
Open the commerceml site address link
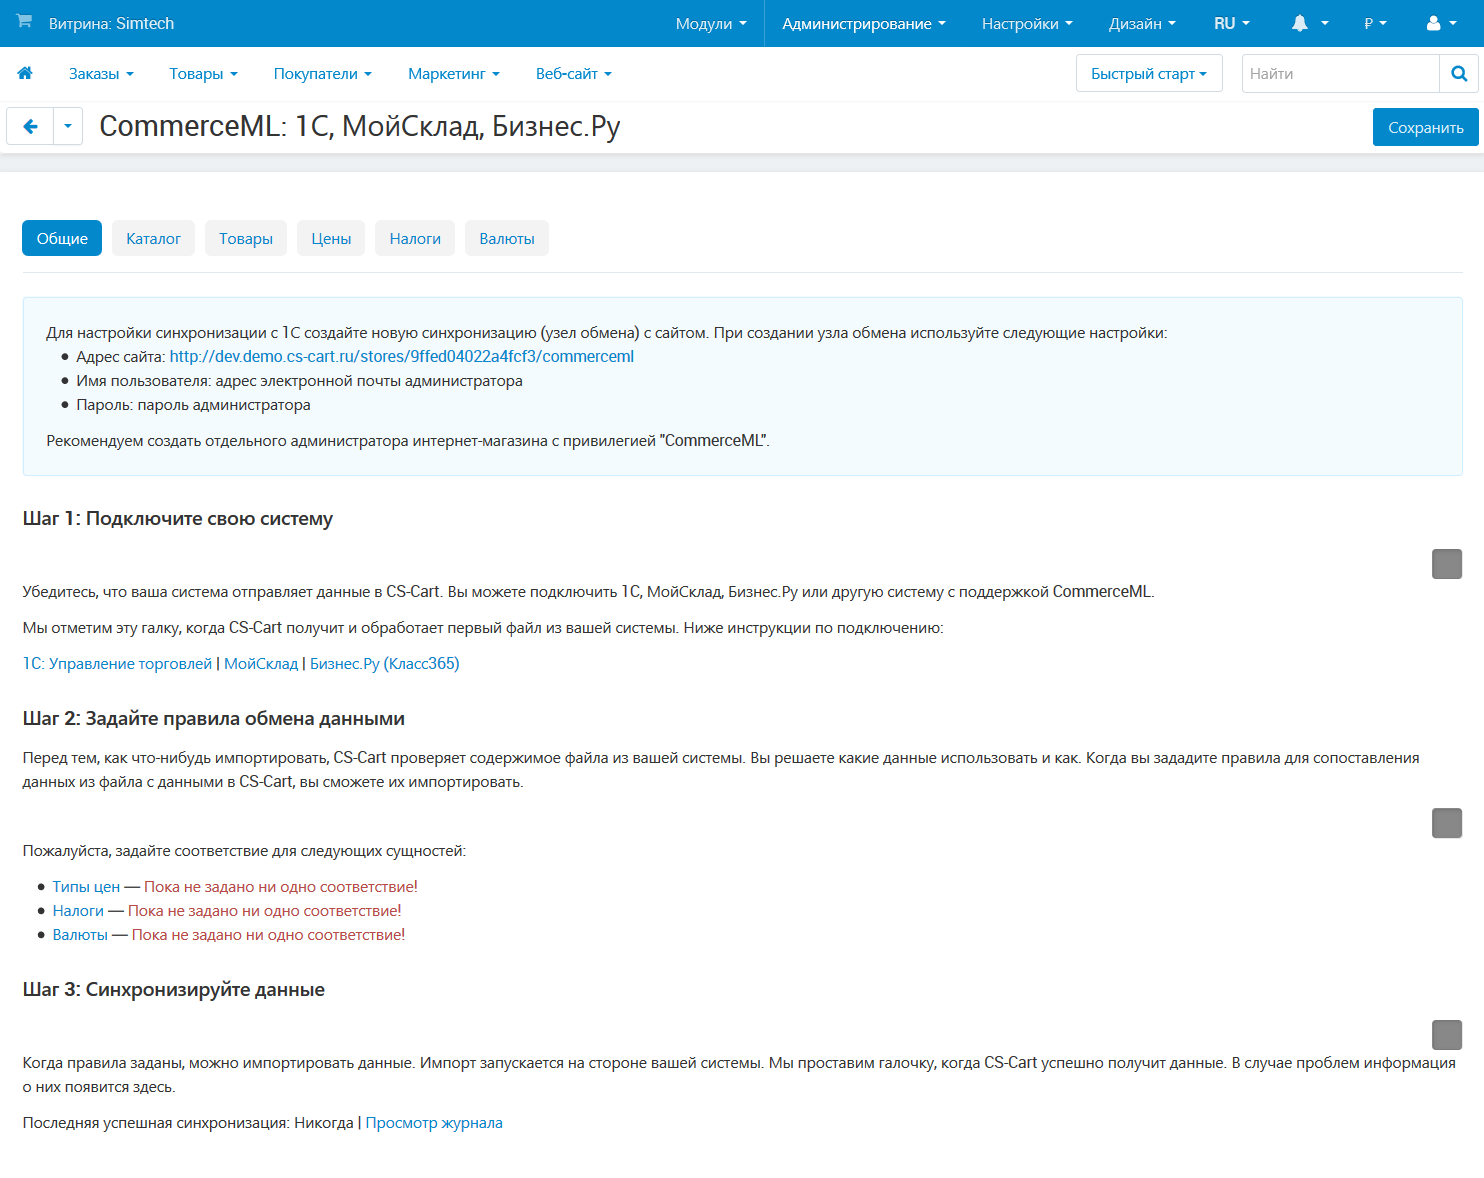pos(402,356)
